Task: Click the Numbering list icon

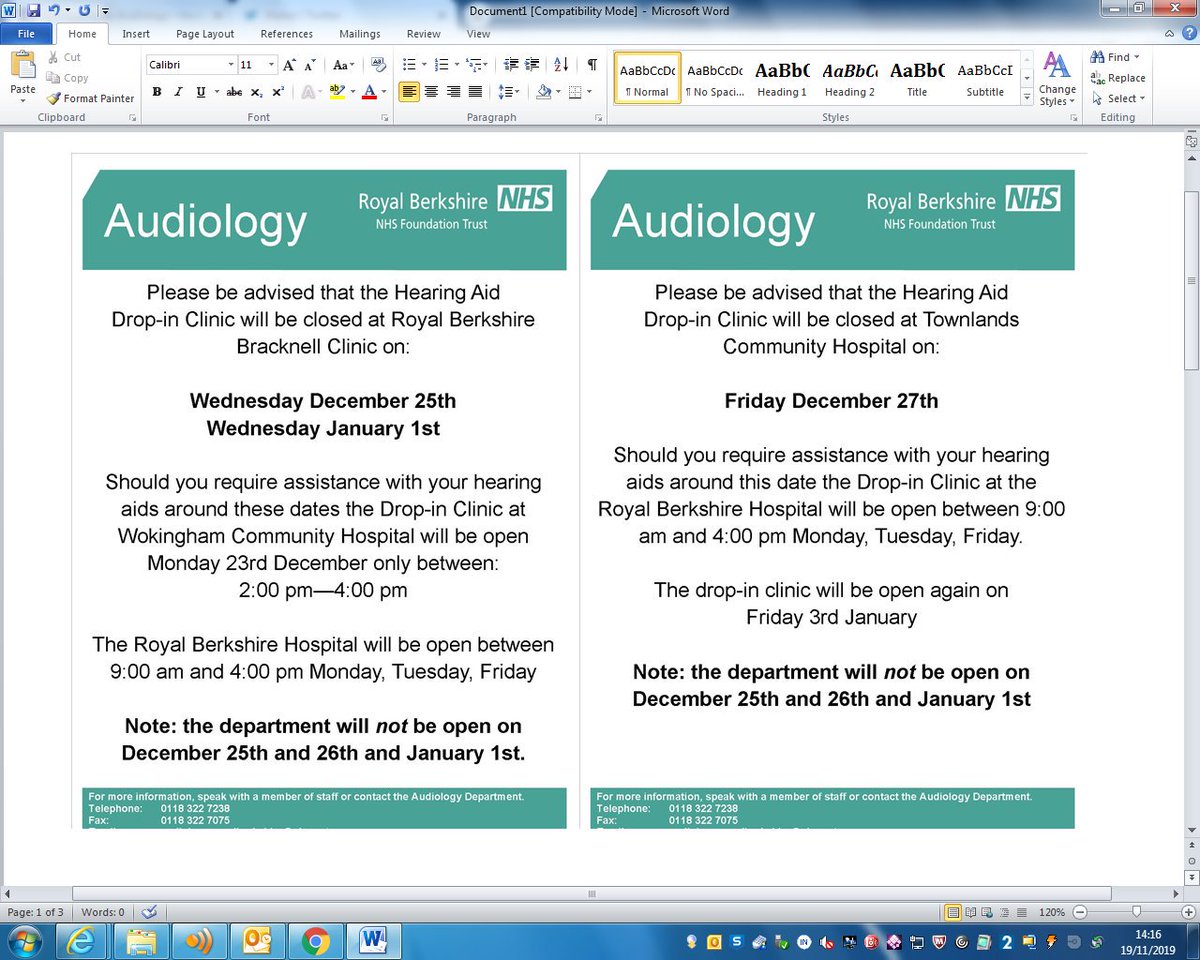Action: (x=441, y=65)
